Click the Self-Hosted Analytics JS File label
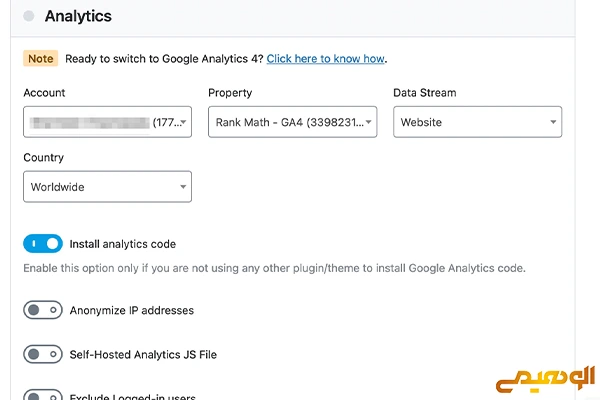The height and width of the screenshot is (400, 600). pos(143,355)
